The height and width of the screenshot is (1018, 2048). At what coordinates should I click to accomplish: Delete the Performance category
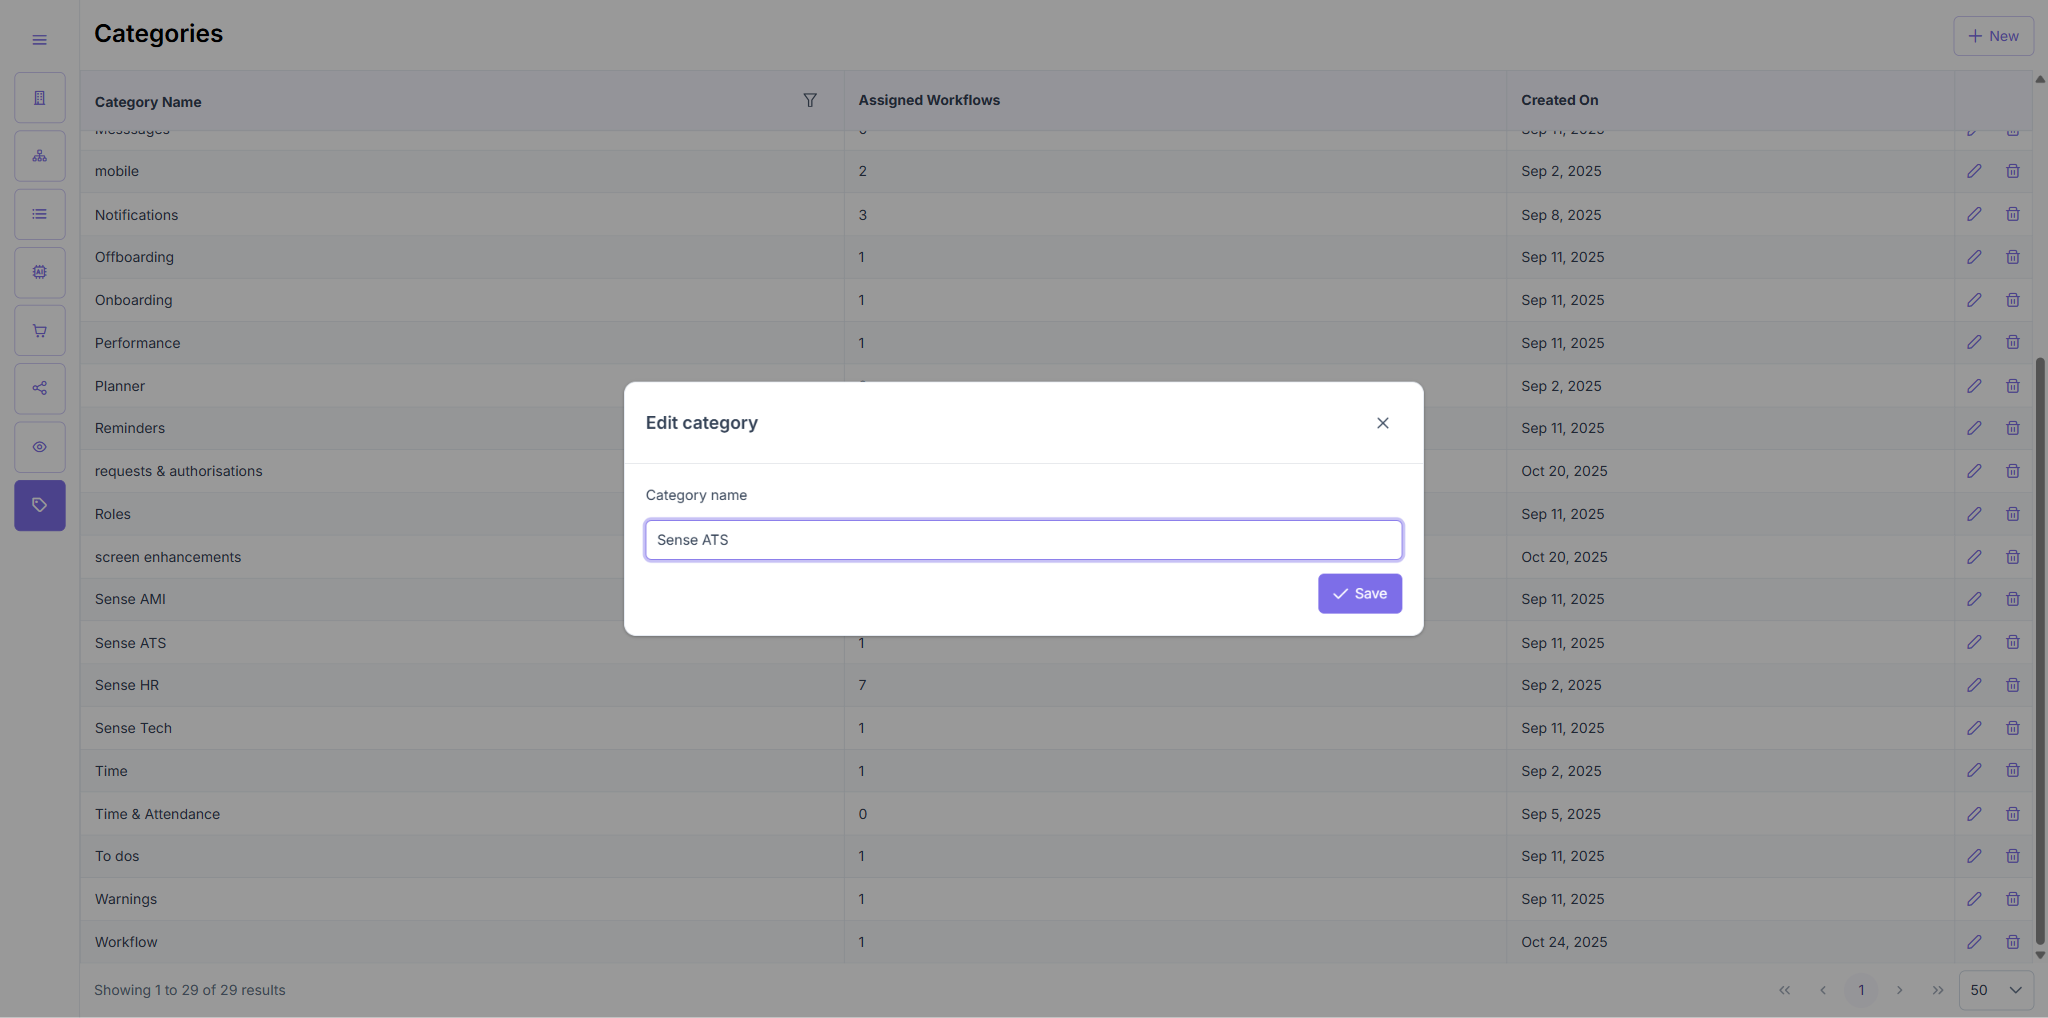tap(2013, 342)
